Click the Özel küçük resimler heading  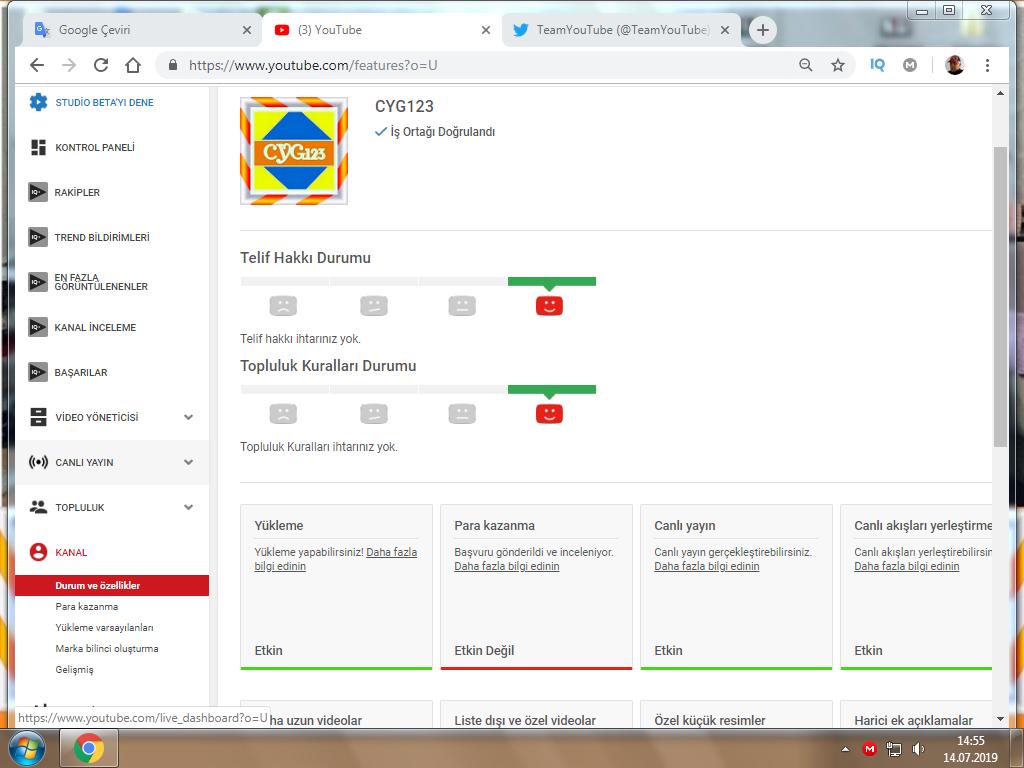pos(710,720)
